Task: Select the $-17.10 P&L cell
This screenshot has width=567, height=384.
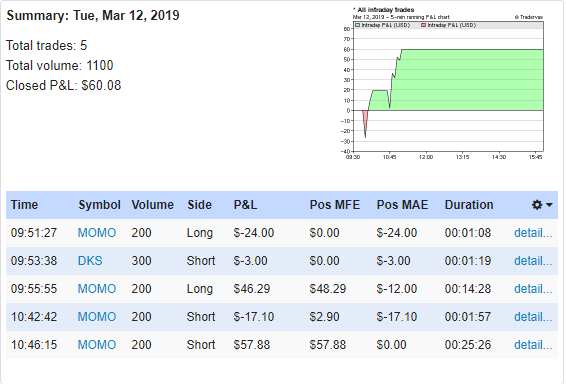Action: coord(254,317)
